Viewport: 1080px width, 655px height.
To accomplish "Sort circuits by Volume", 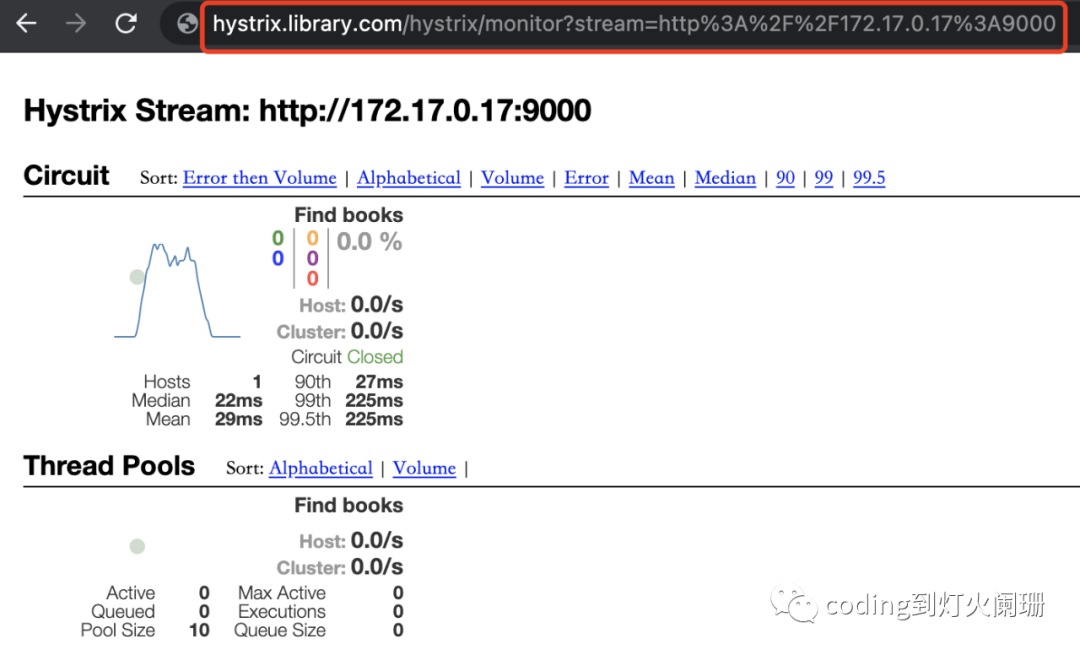I will point(512,178).
